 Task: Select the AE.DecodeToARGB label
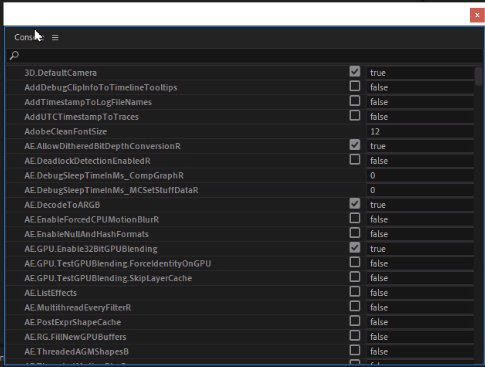click(62, 205)
